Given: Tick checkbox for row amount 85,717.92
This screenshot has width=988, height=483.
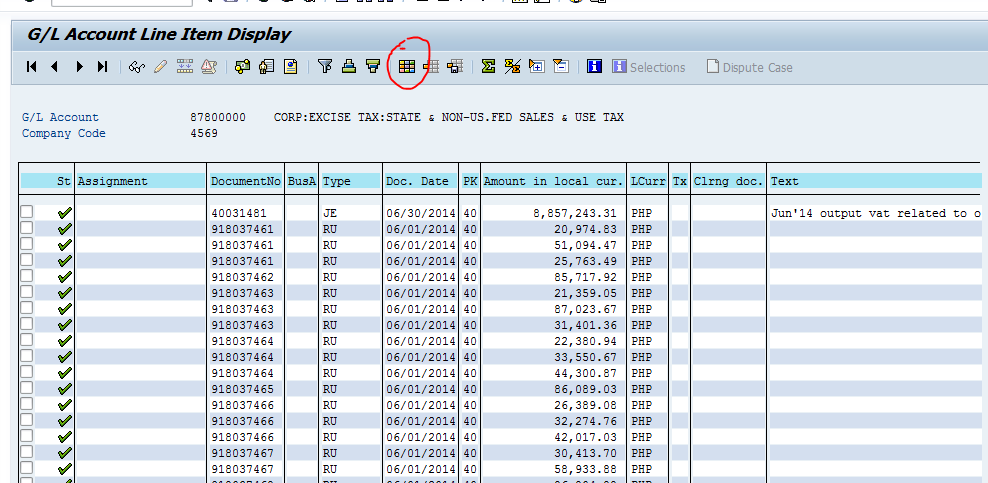Looking at the screenshot, I should coord(26,276).
